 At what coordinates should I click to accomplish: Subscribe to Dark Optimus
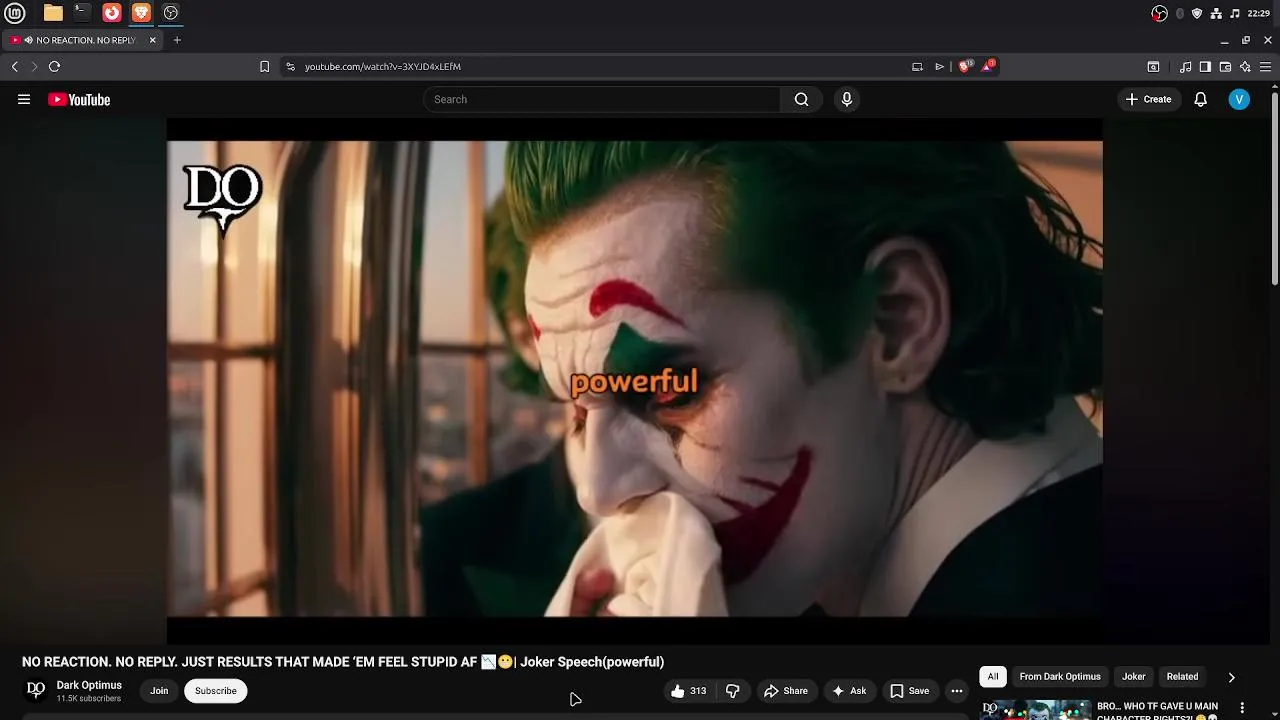tap(216, 691)
